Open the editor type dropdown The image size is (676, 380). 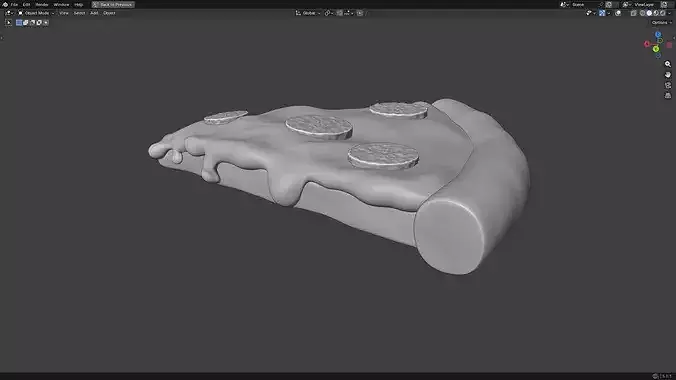pyautogui.click(x=9, y=13)
